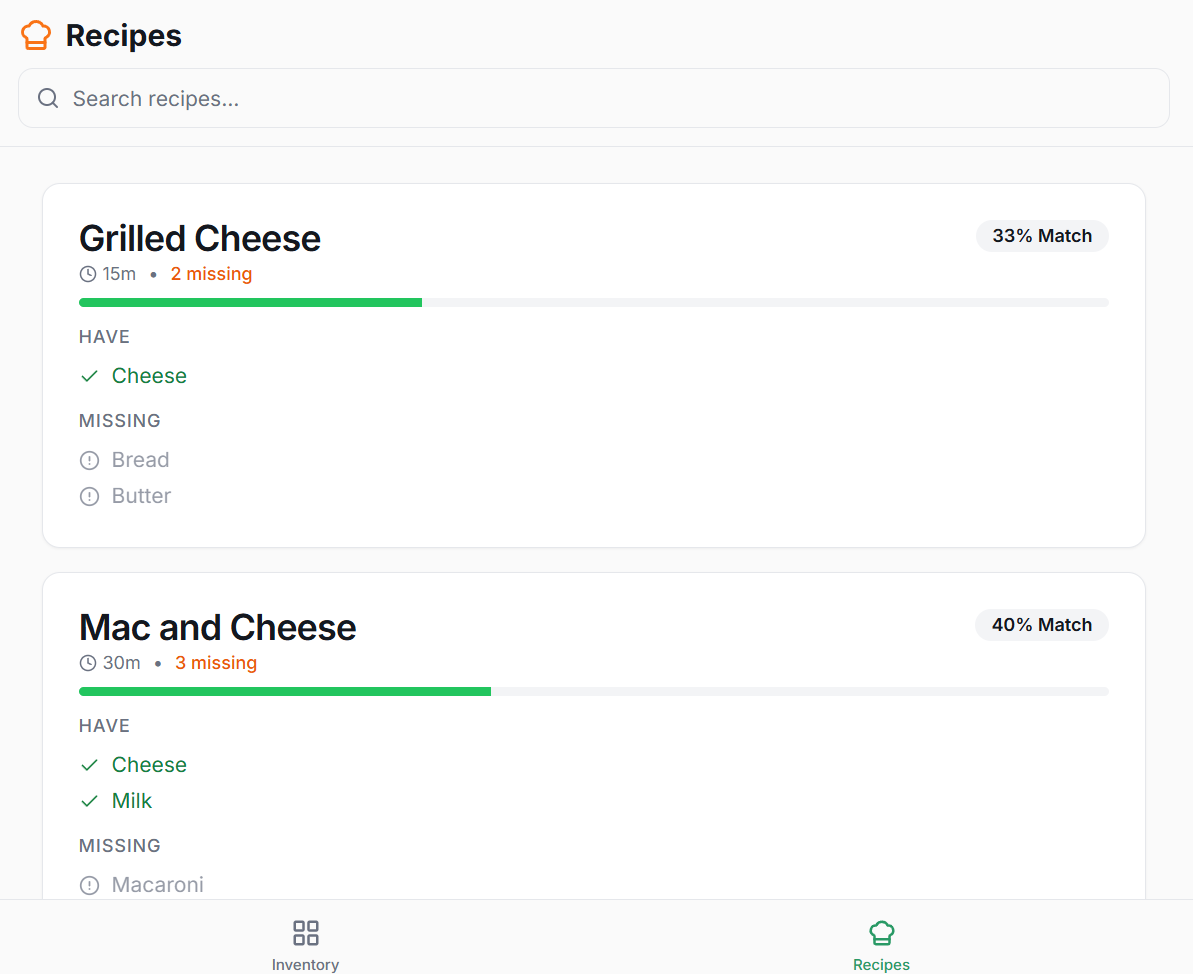Click the Recipes chef hat nav icon

[x=881, y=933]
